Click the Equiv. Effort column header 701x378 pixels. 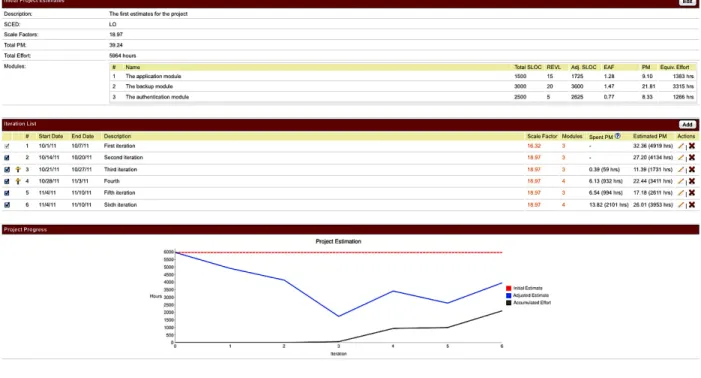pos(675,67)
